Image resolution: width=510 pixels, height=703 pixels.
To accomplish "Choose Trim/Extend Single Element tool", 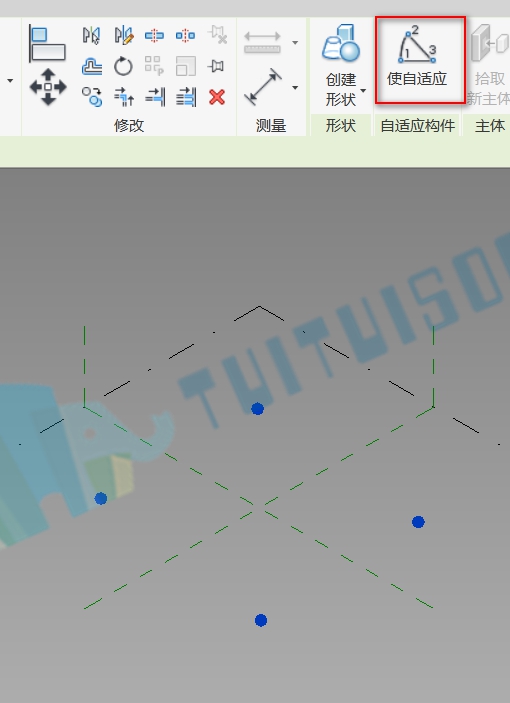I will [x=155, y=97].
